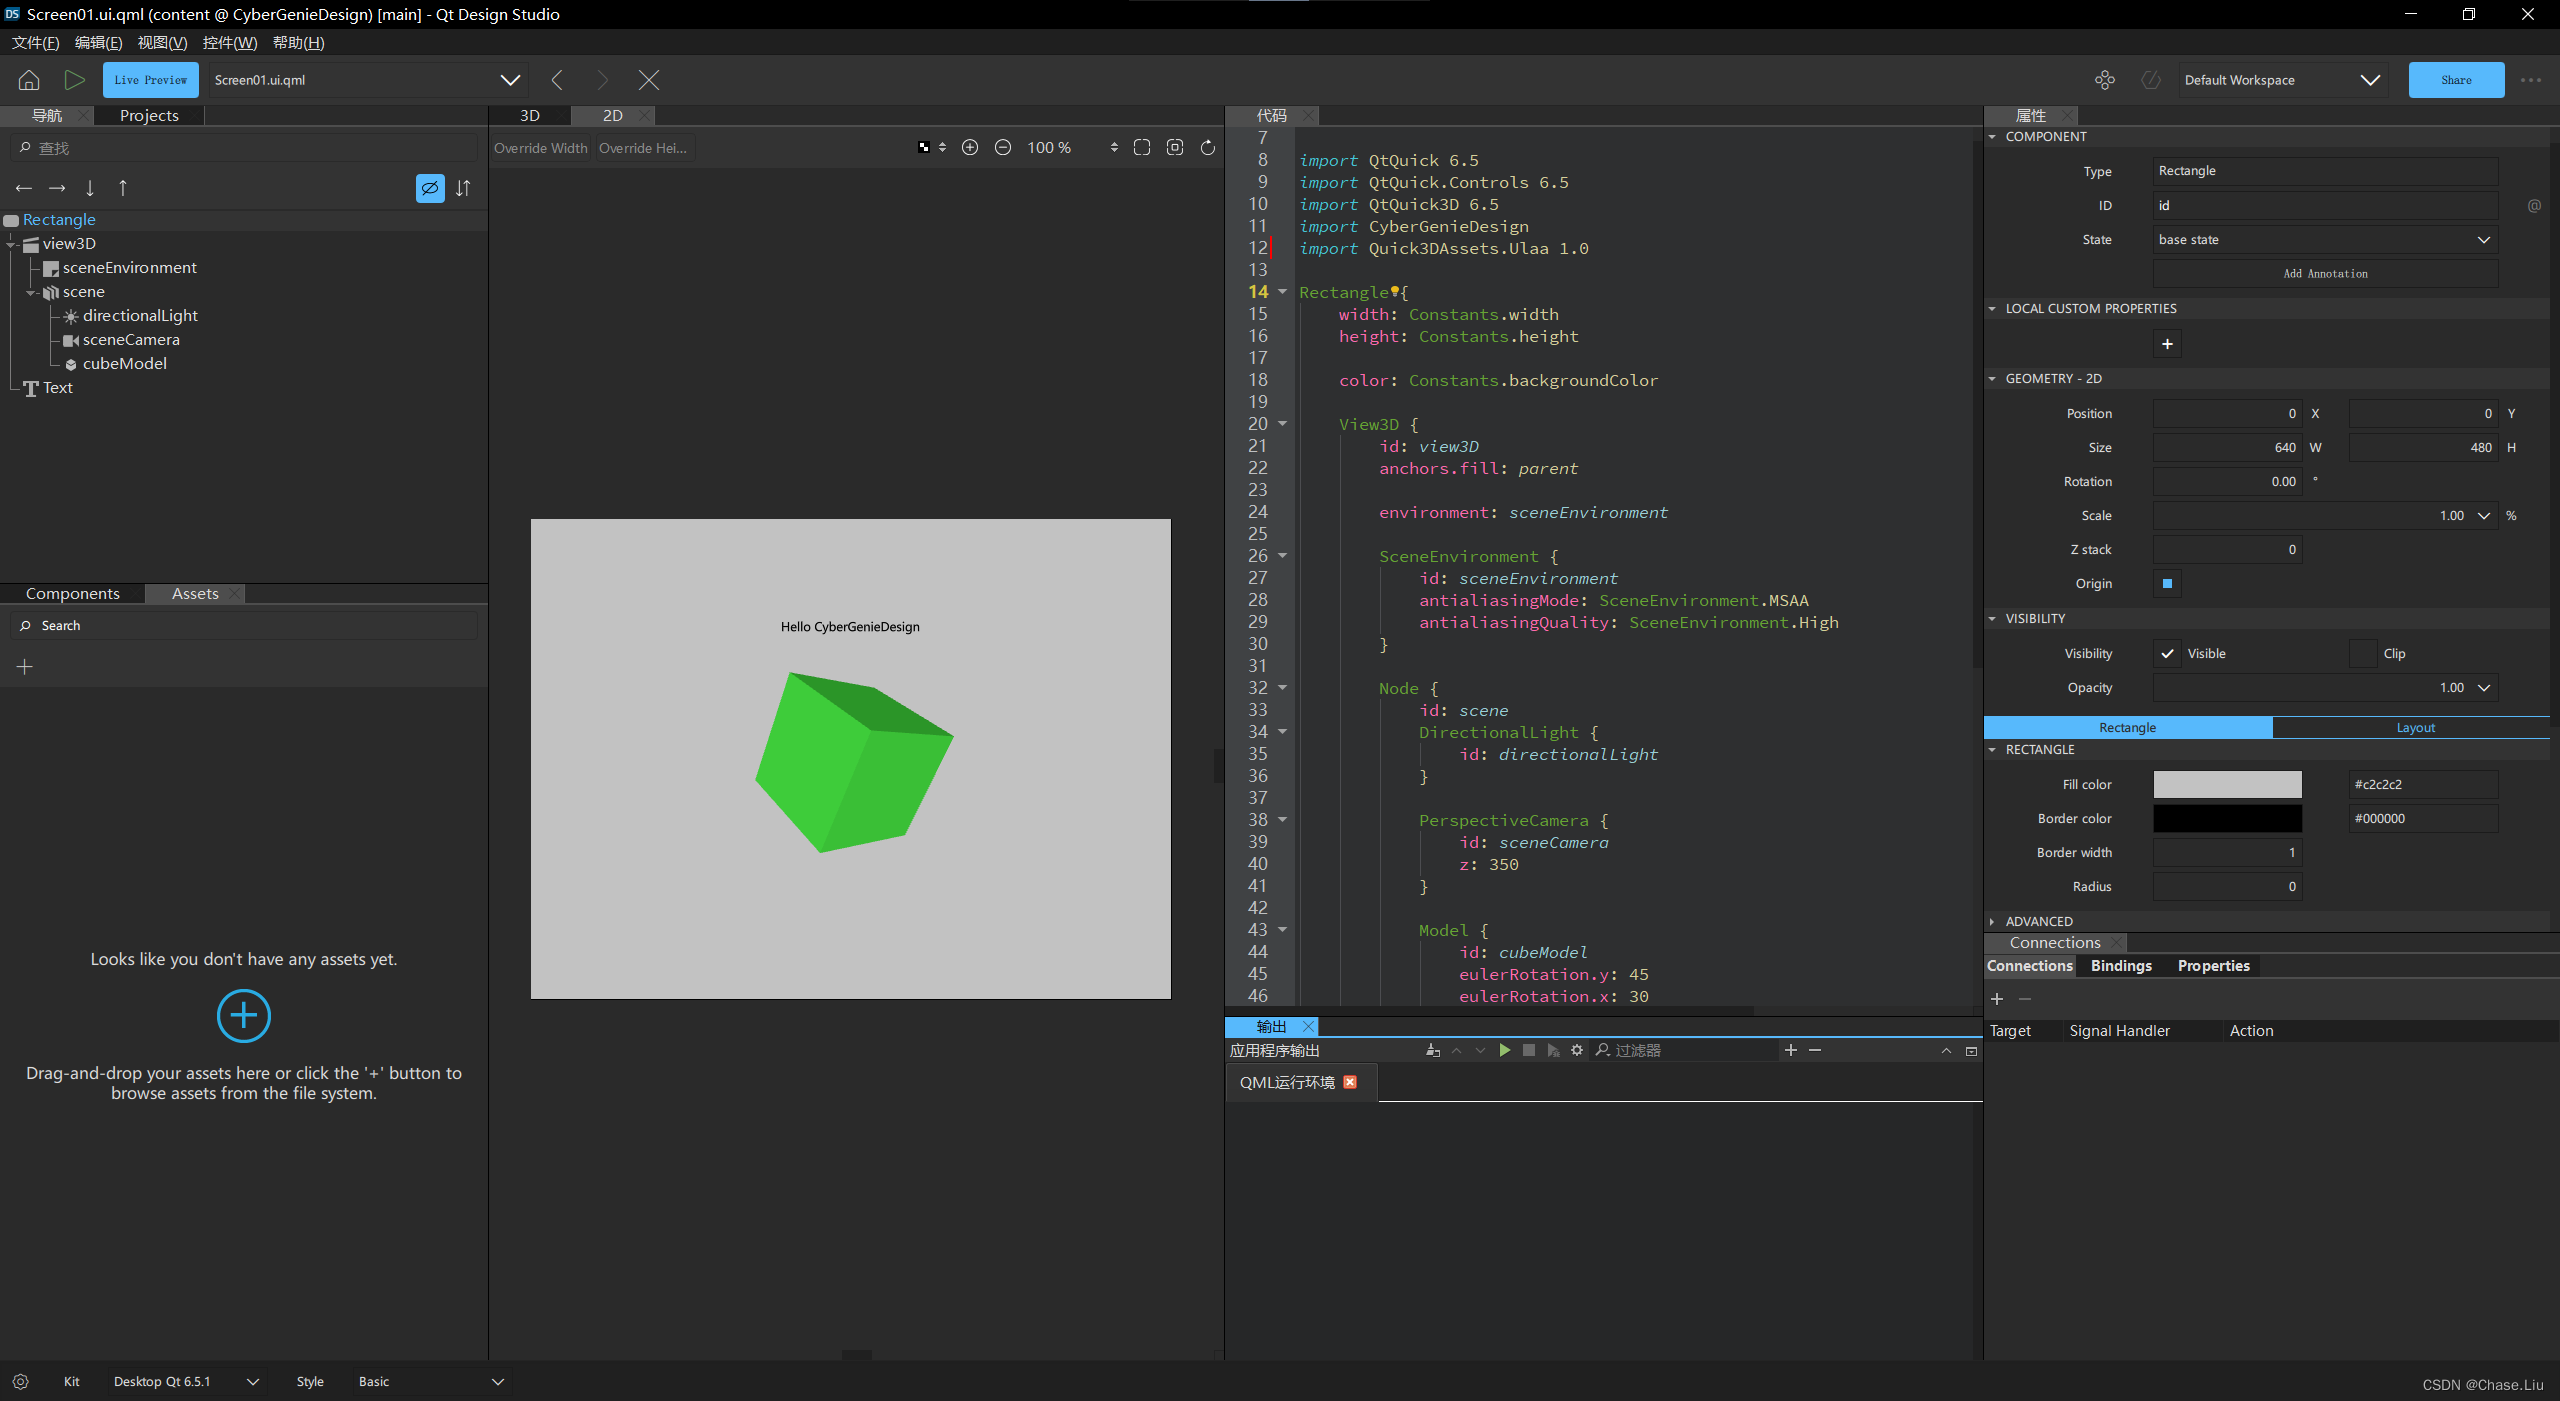Click the Add Annotation button
Viewport: 2560px width, 1401px height.
point(2325,273)
